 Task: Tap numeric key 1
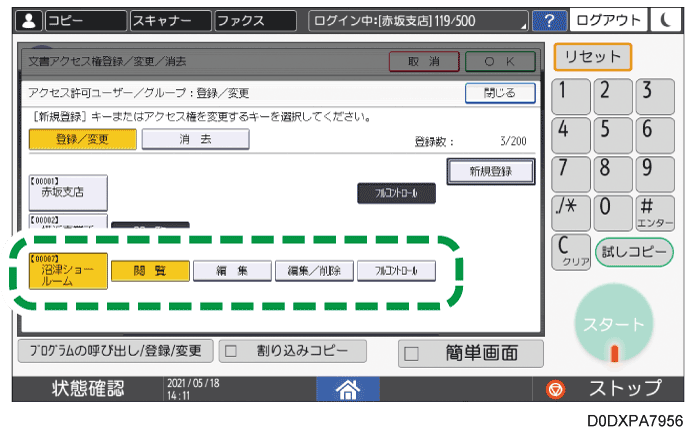tap(571, 96)
